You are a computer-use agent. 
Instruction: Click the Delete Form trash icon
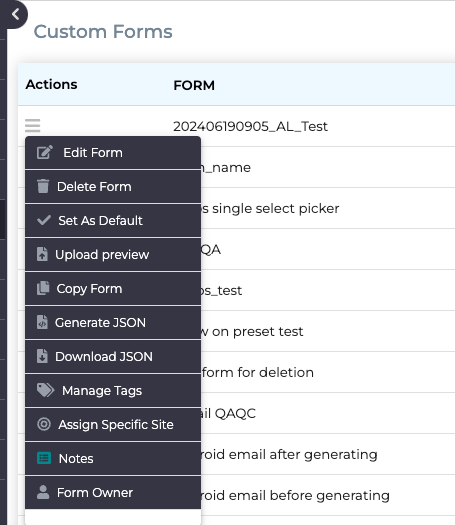pyautogui.click(x=43, y=186)
